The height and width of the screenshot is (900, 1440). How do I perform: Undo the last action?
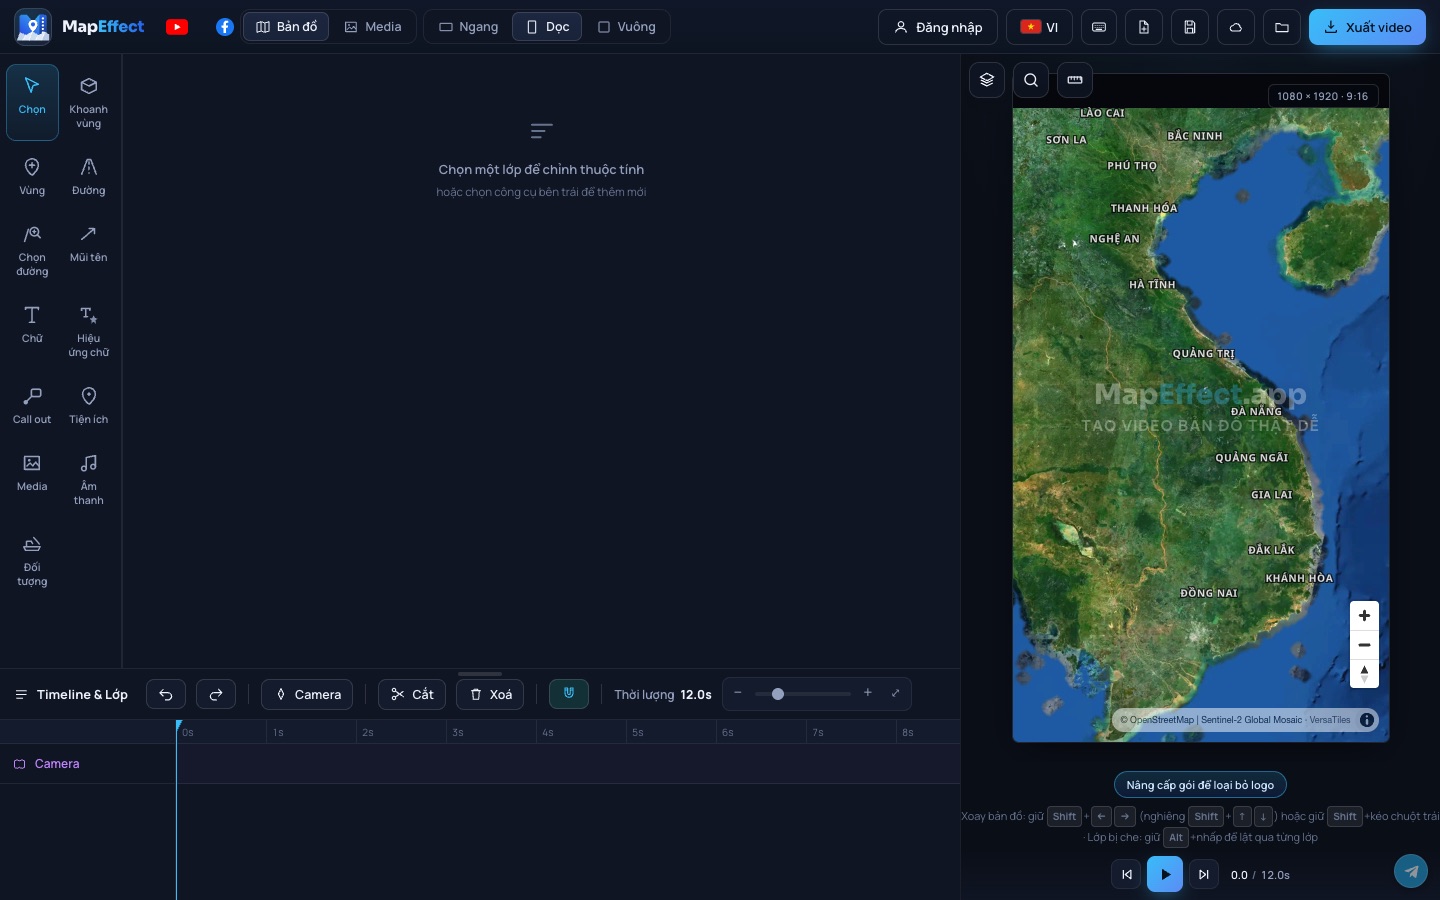point(166,694)
